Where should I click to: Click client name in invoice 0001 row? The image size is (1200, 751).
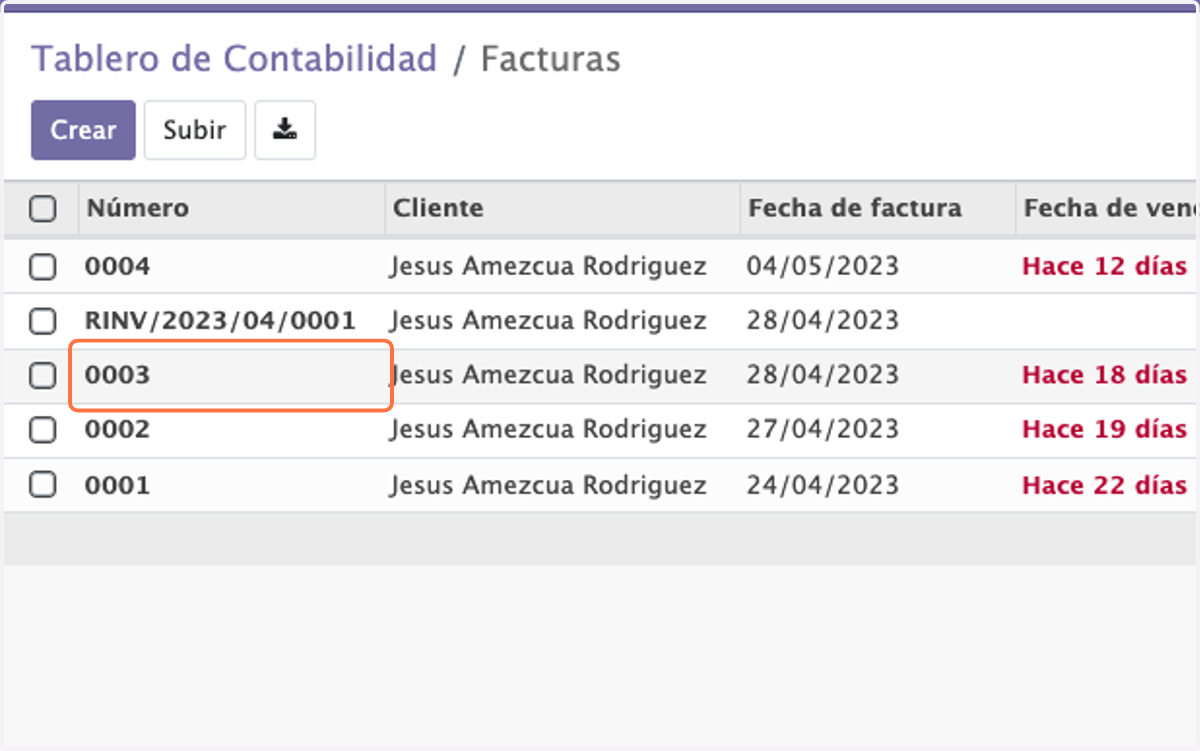[x=548, y=486]
